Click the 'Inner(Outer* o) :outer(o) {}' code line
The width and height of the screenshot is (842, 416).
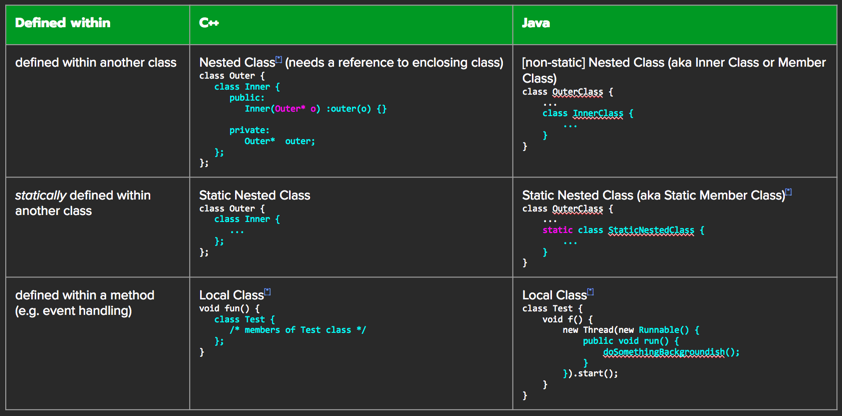pos(315,108)
